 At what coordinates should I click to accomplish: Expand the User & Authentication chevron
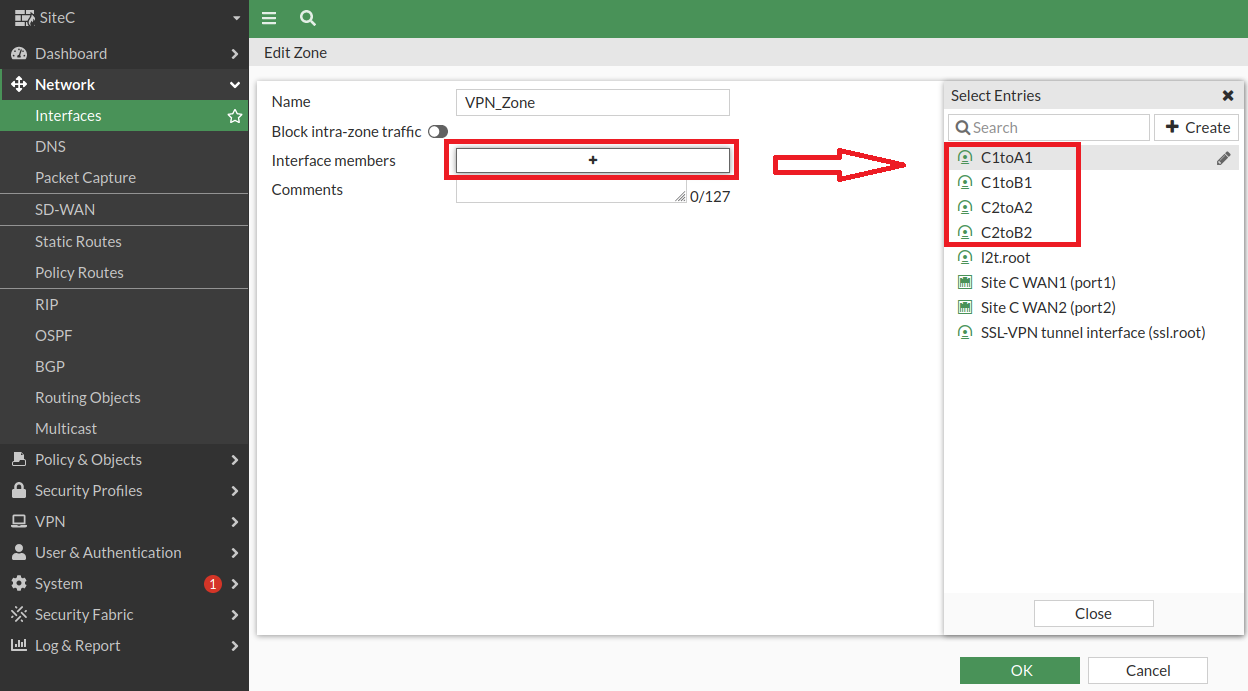[x=235, y=553]
